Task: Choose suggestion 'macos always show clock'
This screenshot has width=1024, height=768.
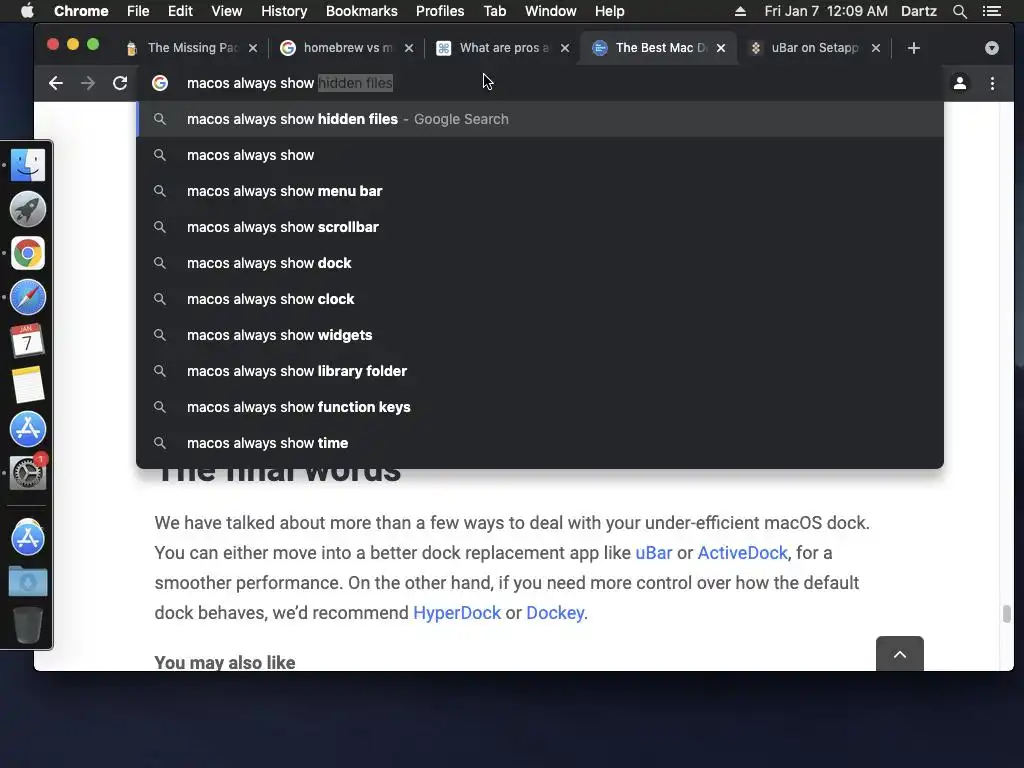Action: [x=539, y=298]
